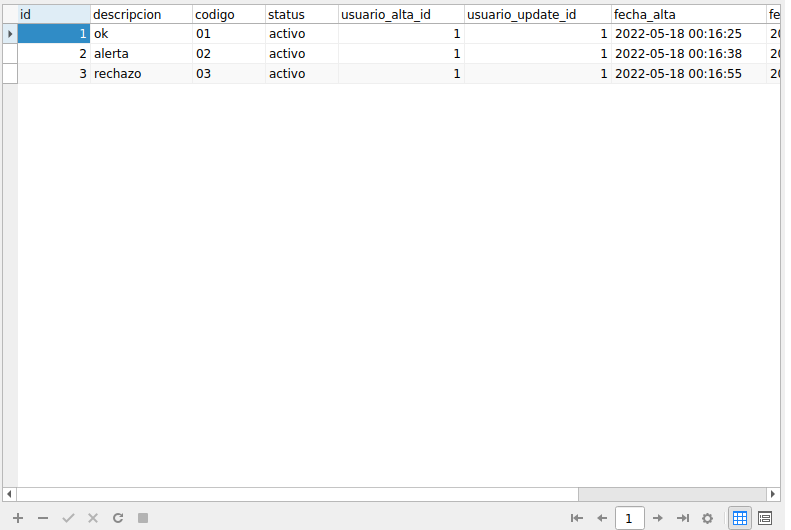The height and width of the screenshot is (530, 791).
Task: Go to the next page arrow
Action: (657, 518)
